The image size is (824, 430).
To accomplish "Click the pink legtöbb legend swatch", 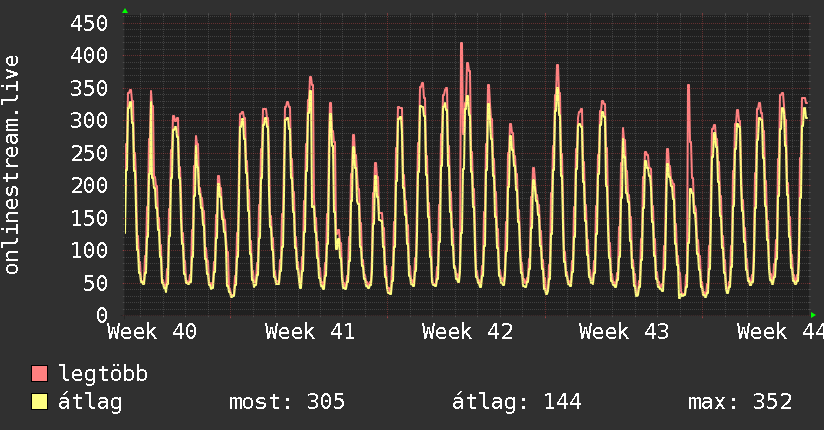I will pyautogui.click(x=39, y=373).
